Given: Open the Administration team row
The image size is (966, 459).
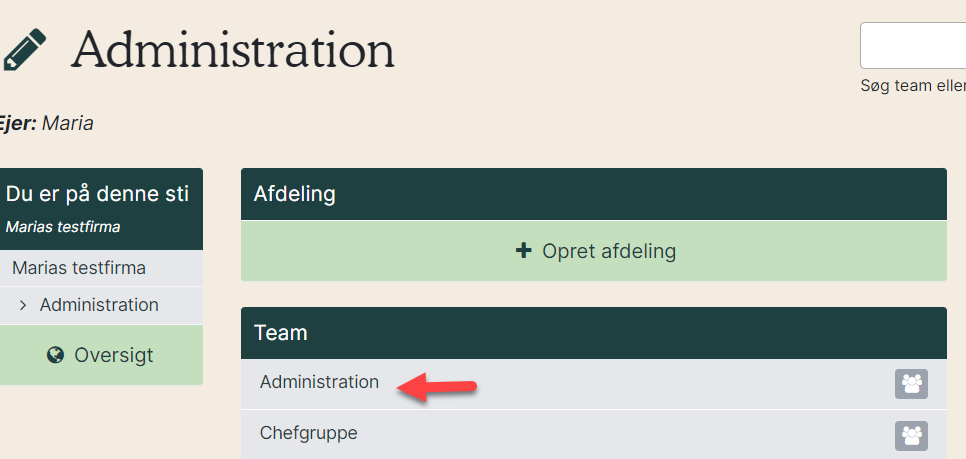Looking at the screenshot, I should tap(594, 384).
